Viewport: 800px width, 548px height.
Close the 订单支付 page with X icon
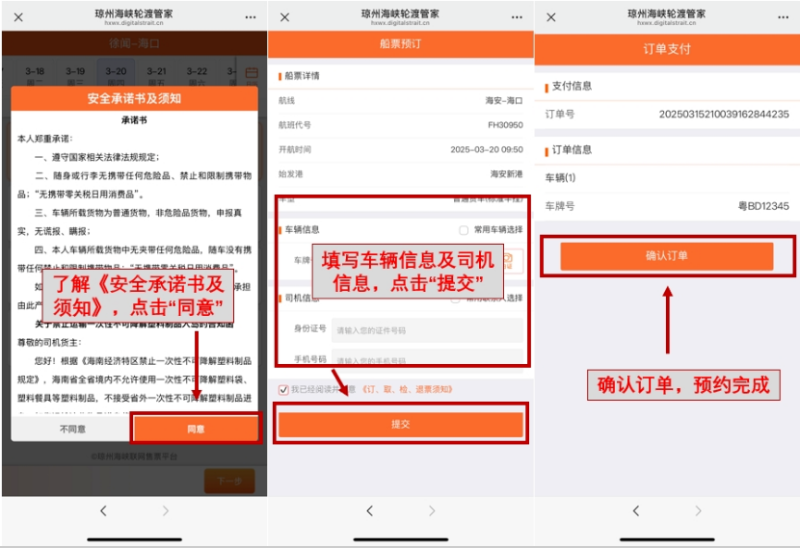552,17
